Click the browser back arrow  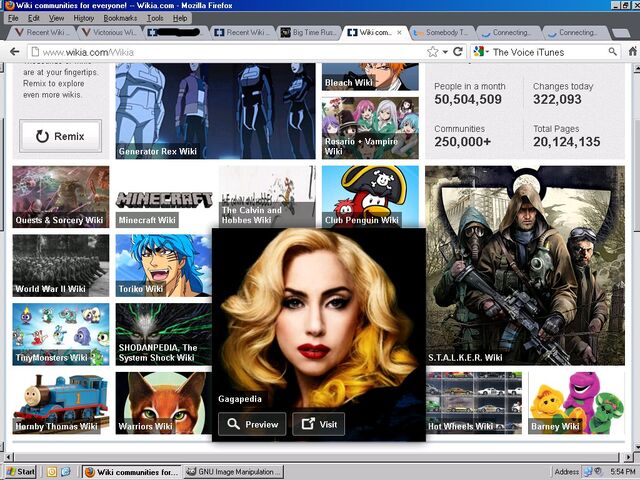(15, 52)
